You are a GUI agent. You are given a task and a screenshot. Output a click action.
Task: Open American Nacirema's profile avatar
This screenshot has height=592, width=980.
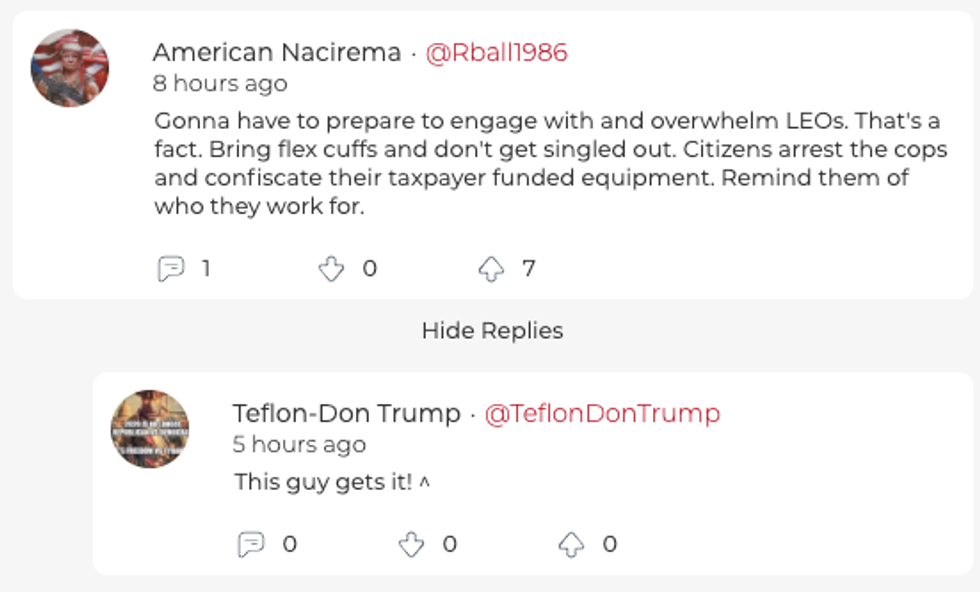pyautogui.click(x=69, y=68)
